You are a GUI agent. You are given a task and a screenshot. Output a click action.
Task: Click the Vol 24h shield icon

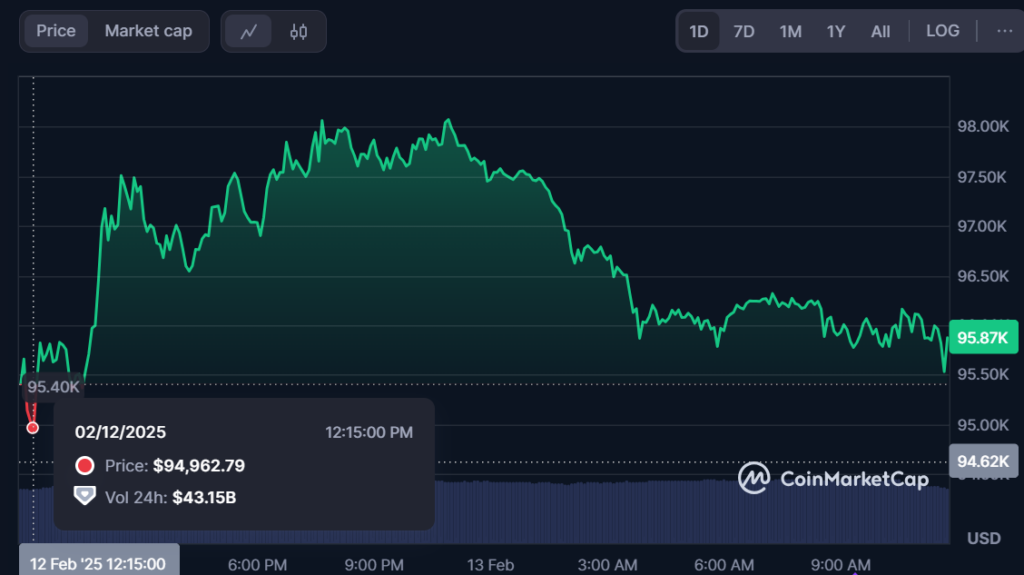(x=85, y=496)
